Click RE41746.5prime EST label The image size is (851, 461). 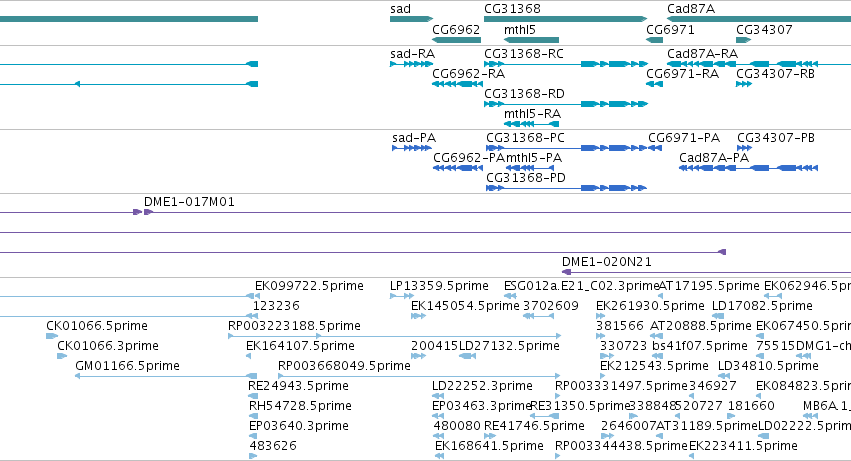(534, 426)
